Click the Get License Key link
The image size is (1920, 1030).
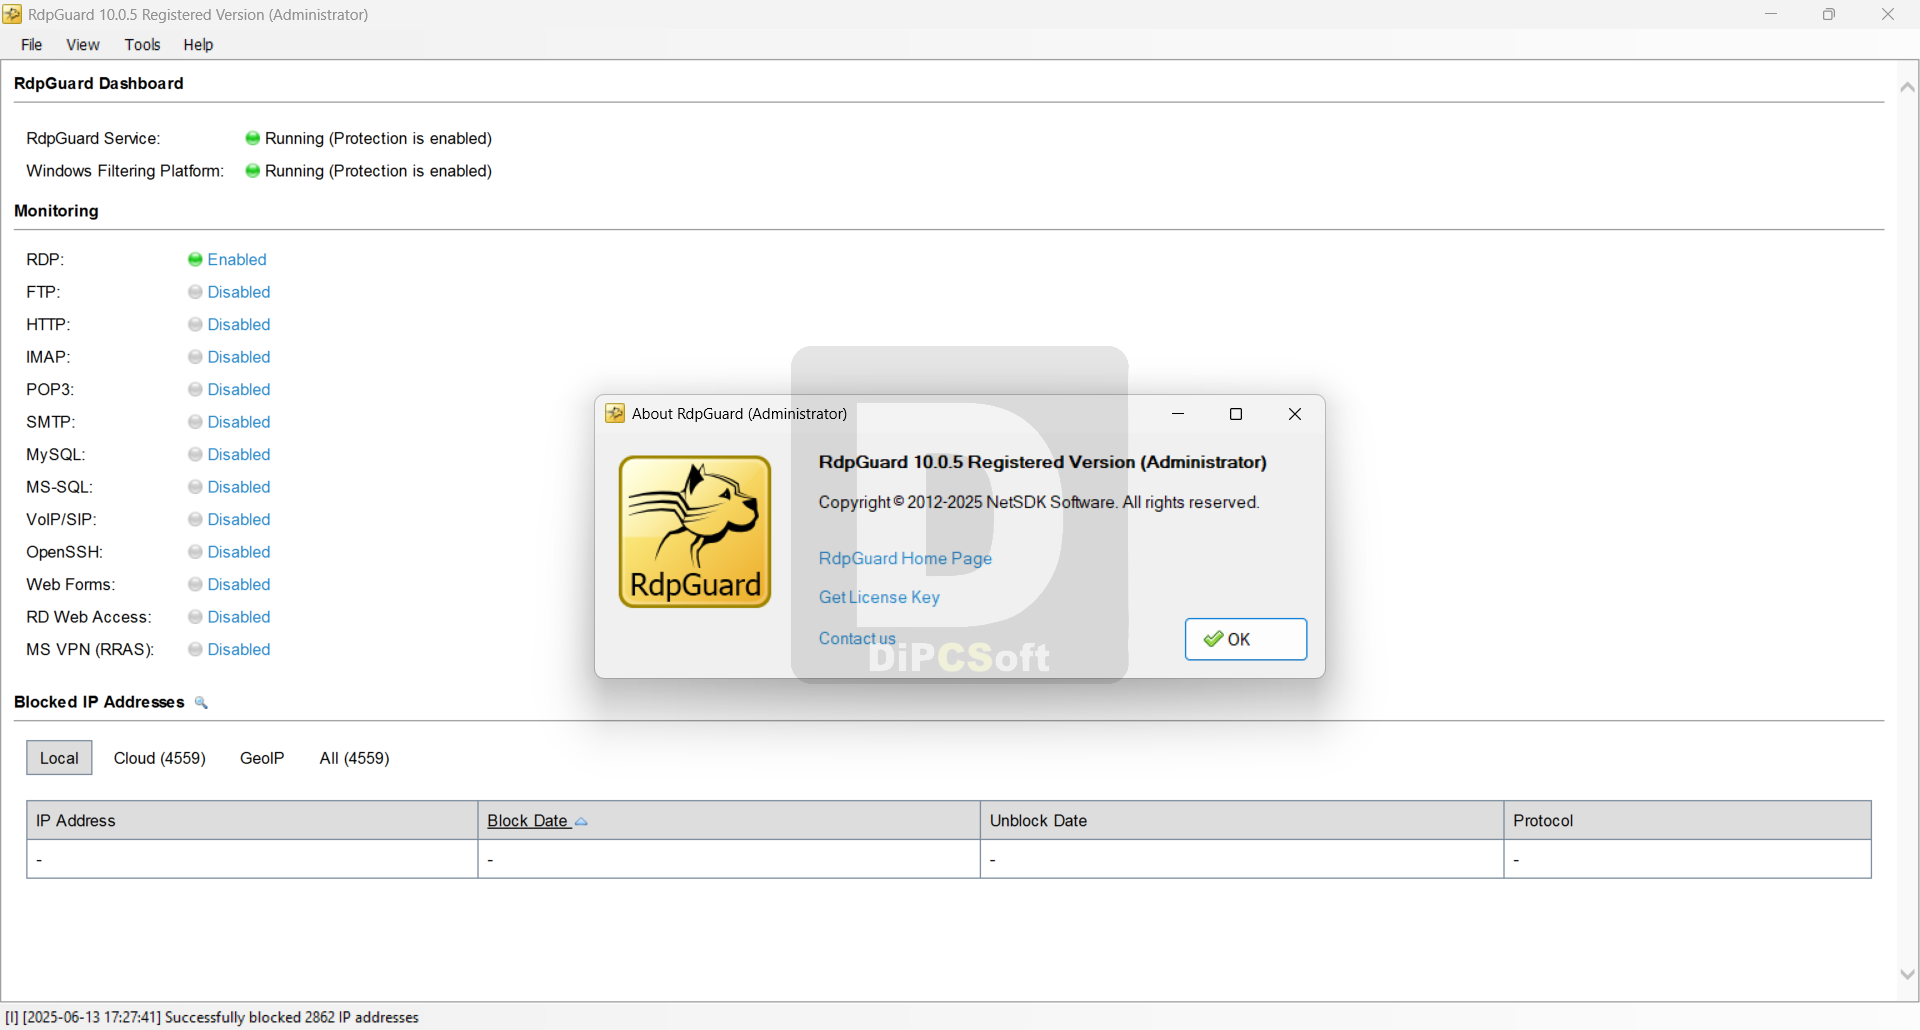[x=879, y=598]
